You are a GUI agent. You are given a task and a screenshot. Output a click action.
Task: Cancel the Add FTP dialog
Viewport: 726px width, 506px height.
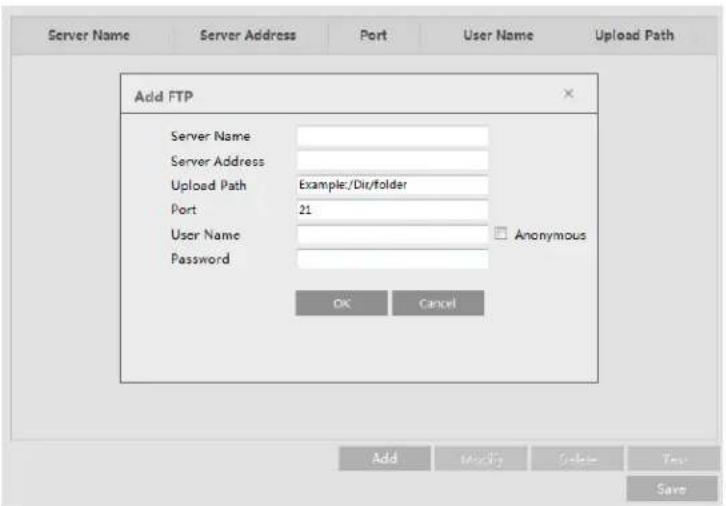(x=438, y=303)
